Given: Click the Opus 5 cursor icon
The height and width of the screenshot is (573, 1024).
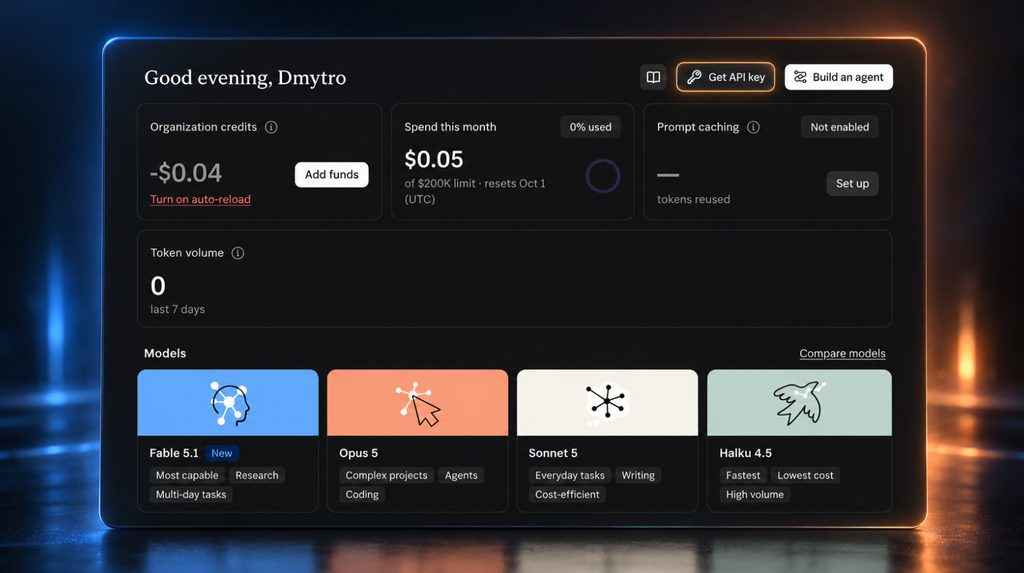Looking at the screenshot, I should (x=418, y=404).
